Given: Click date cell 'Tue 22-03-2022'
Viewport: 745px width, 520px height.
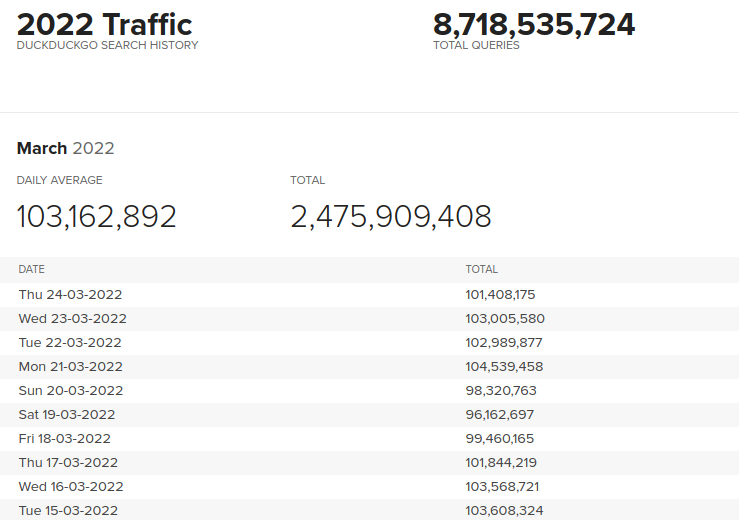Looking at the screenshot, I should tap(70, 343).
